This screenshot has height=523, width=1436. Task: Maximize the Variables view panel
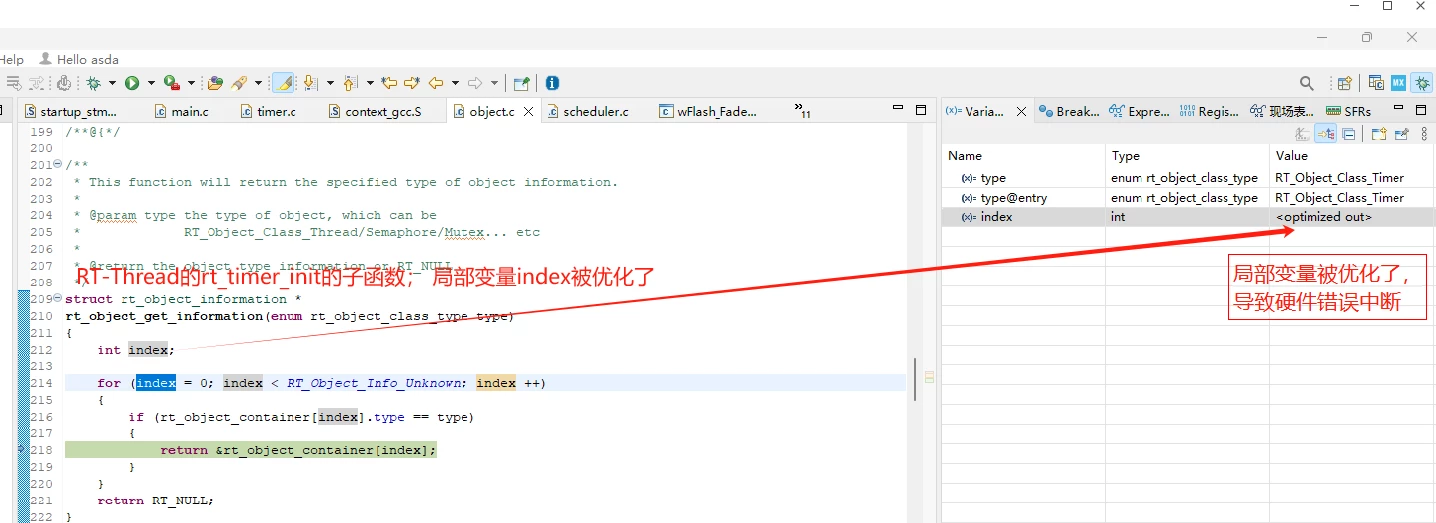[x=1421, y=110]
